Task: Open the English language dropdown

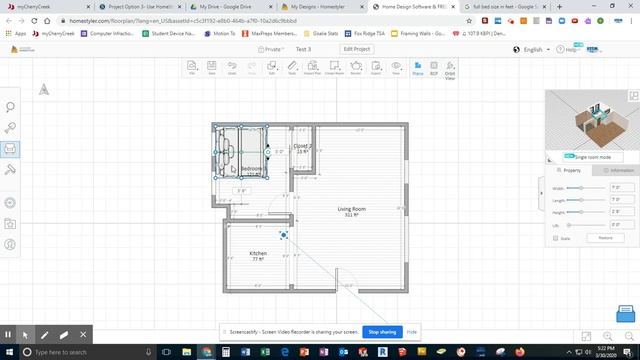Action: pyautogui.click(x=532, y=49)
